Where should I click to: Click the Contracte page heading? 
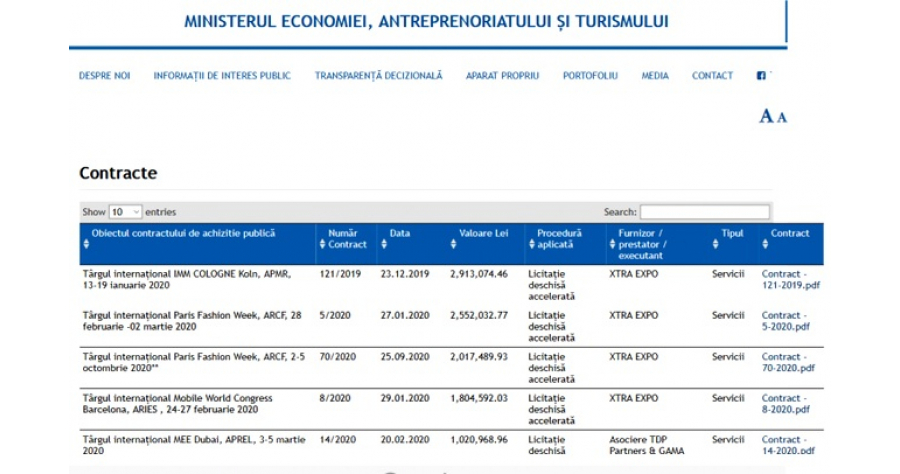(118, 173)
